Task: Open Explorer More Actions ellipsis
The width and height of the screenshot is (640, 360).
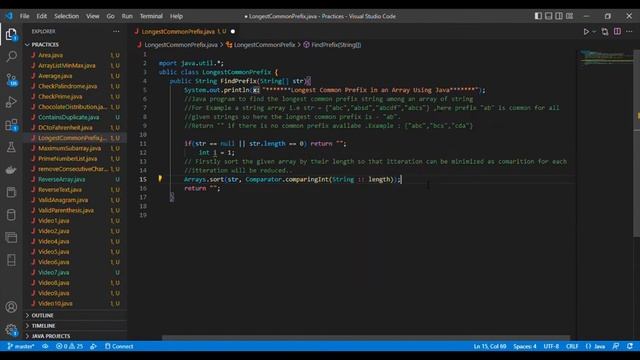Action: (116, 31)
